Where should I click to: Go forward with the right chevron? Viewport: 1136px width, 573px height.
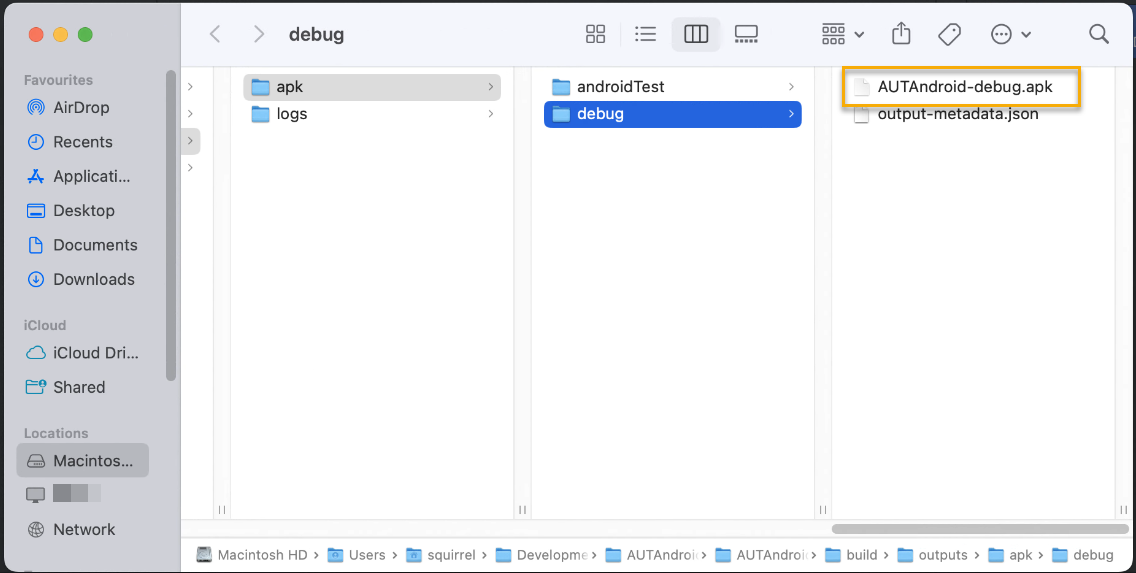(259, 34)
